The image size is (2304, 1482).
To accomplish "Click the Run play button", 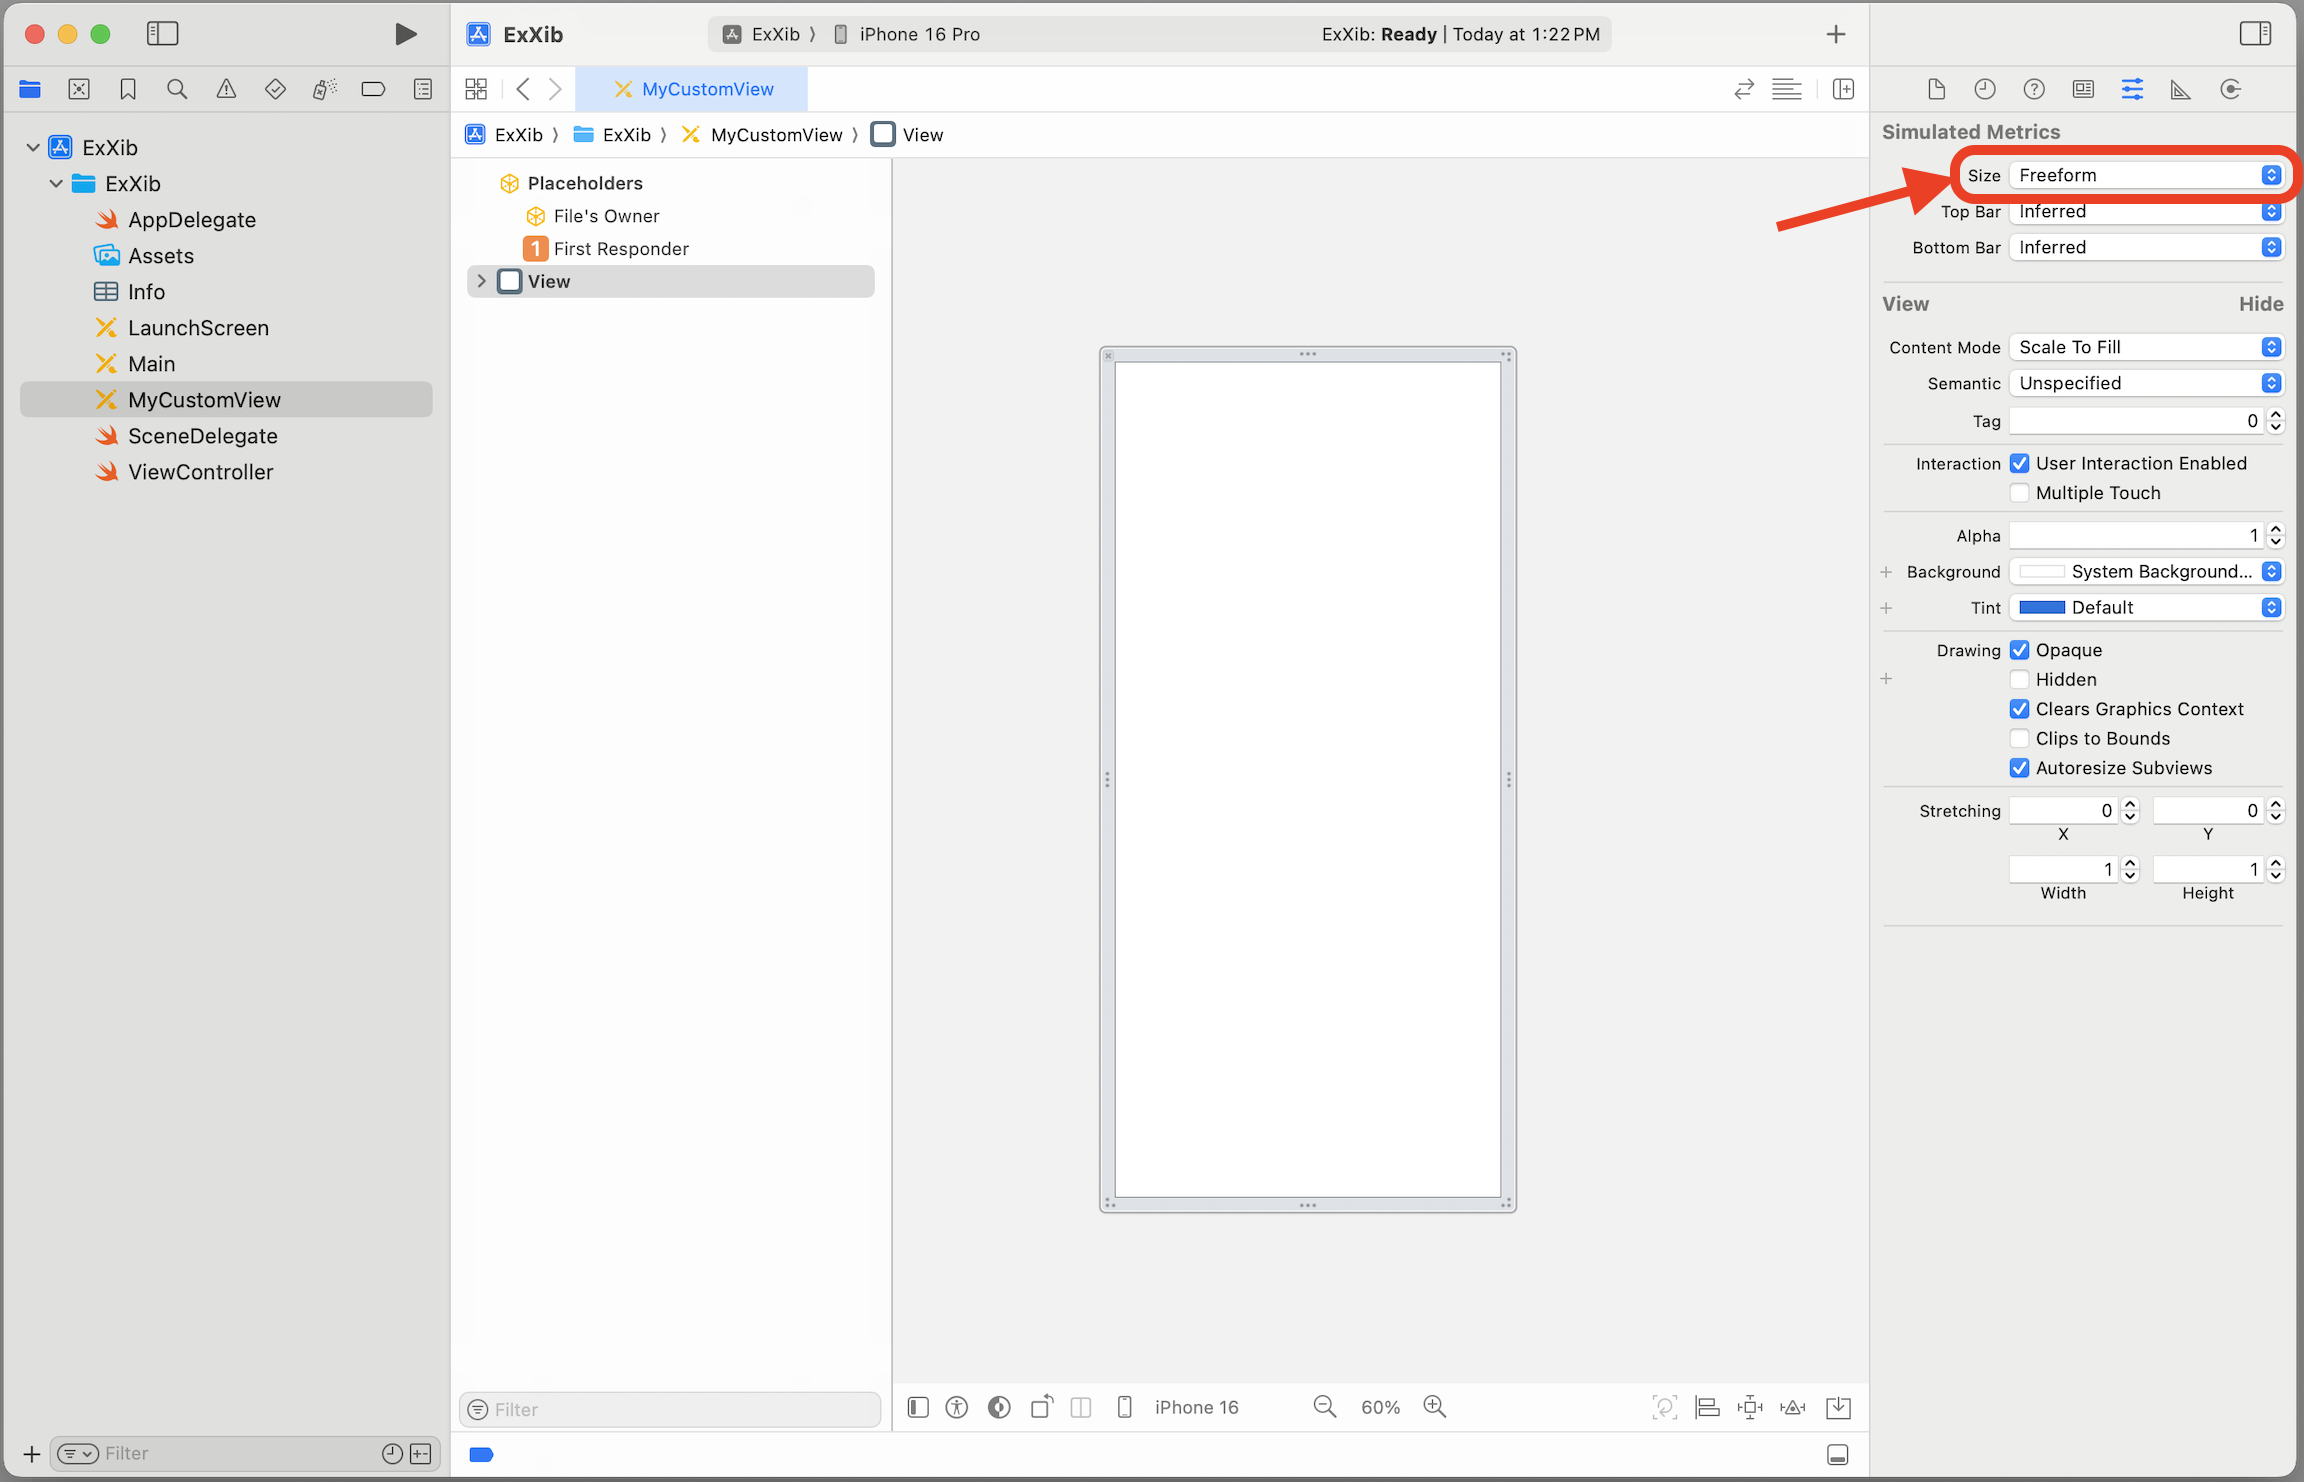I will (405, 34).
